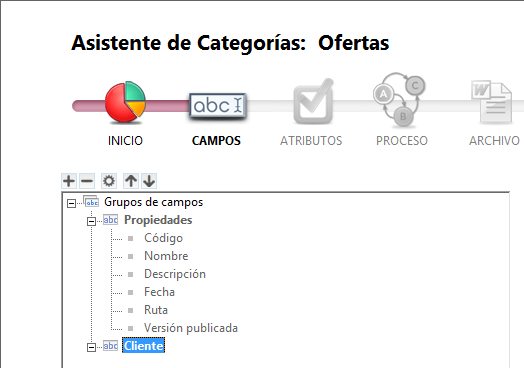Image resolution: width=524 pixels, height=368 pixels.
Task: Collapse the Cliente group node
Action: (91, 347)
